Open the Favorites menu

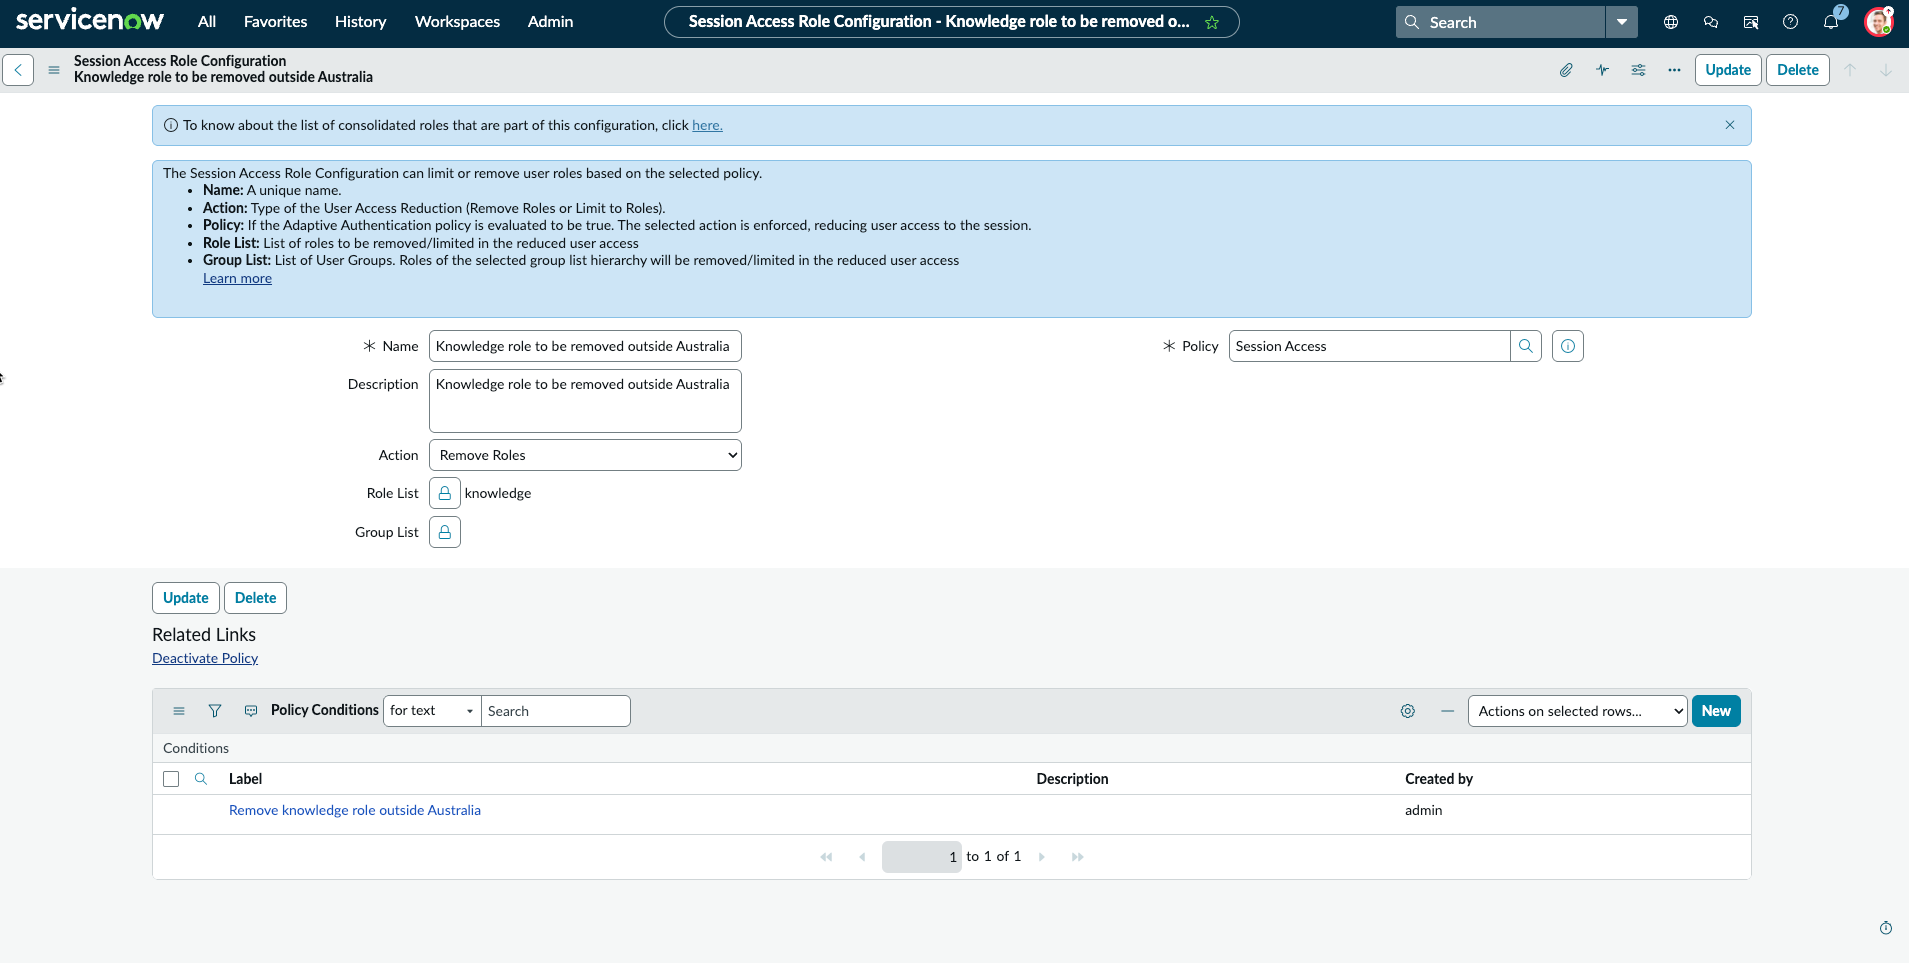pyautogui.click(x=276, y=21)
